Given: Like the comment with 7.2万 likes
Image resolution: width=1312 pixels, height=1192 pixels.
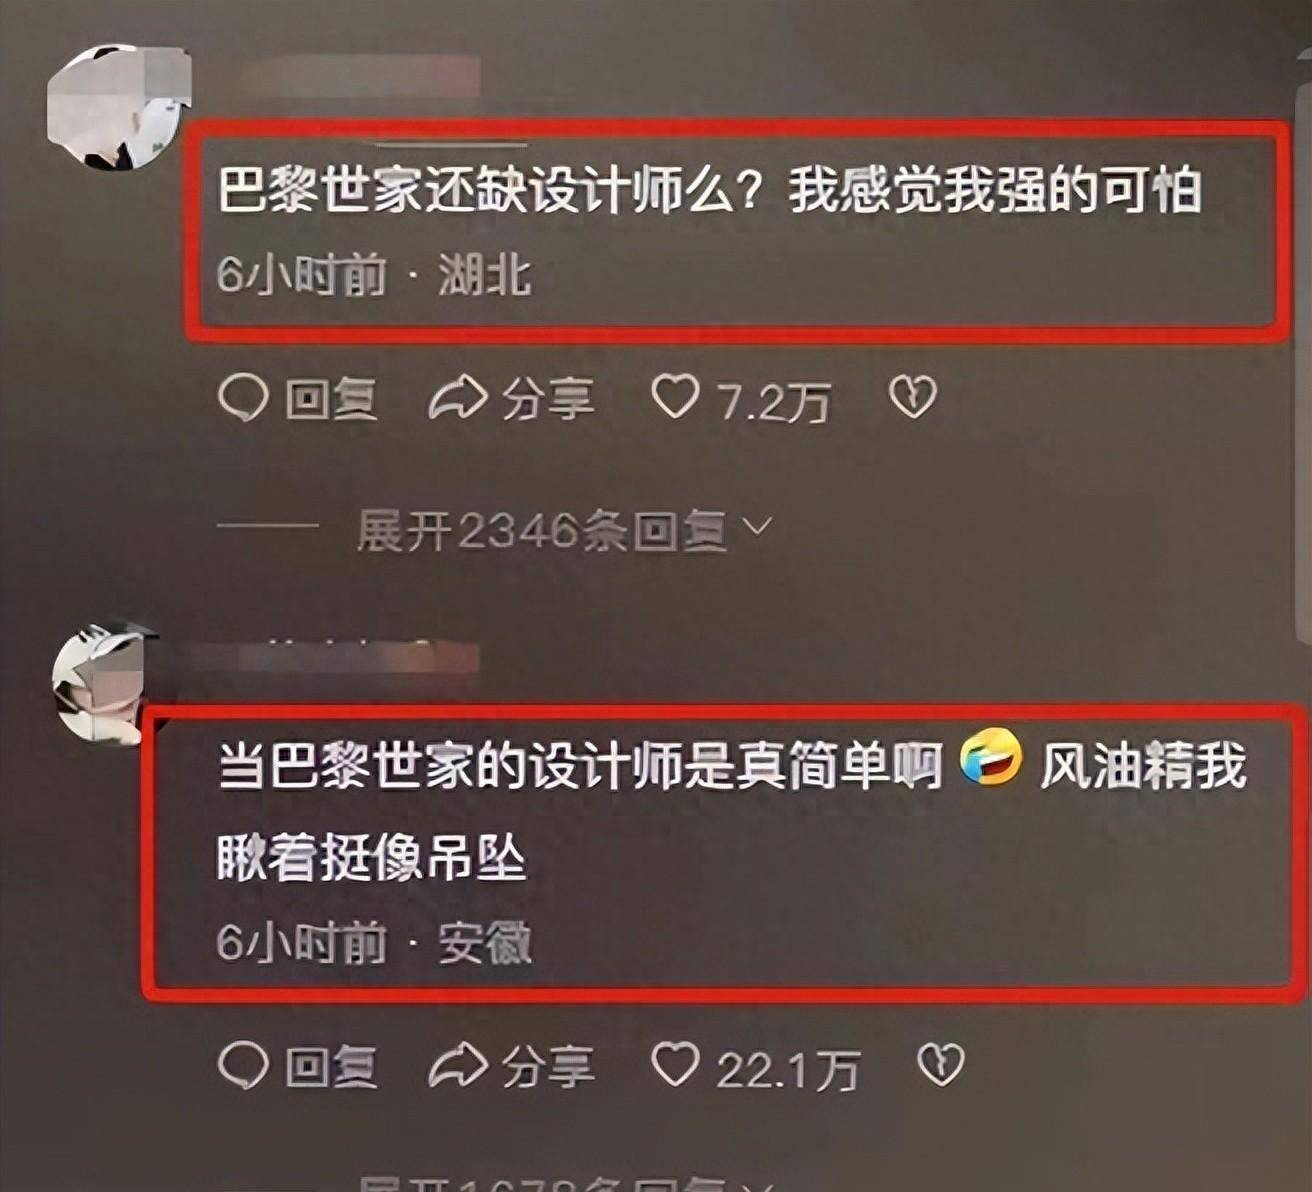Looking at the screenshot, I should pos(676,398).
